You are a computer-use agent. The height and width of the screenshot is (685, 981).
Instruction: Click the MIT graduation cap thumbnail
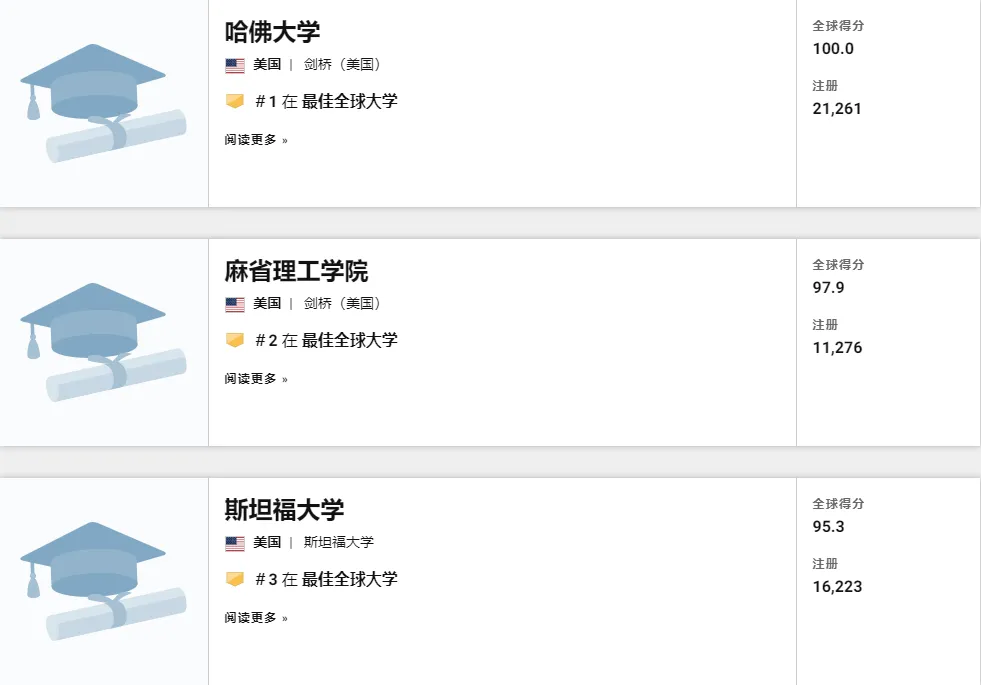(x=103, y=342)
